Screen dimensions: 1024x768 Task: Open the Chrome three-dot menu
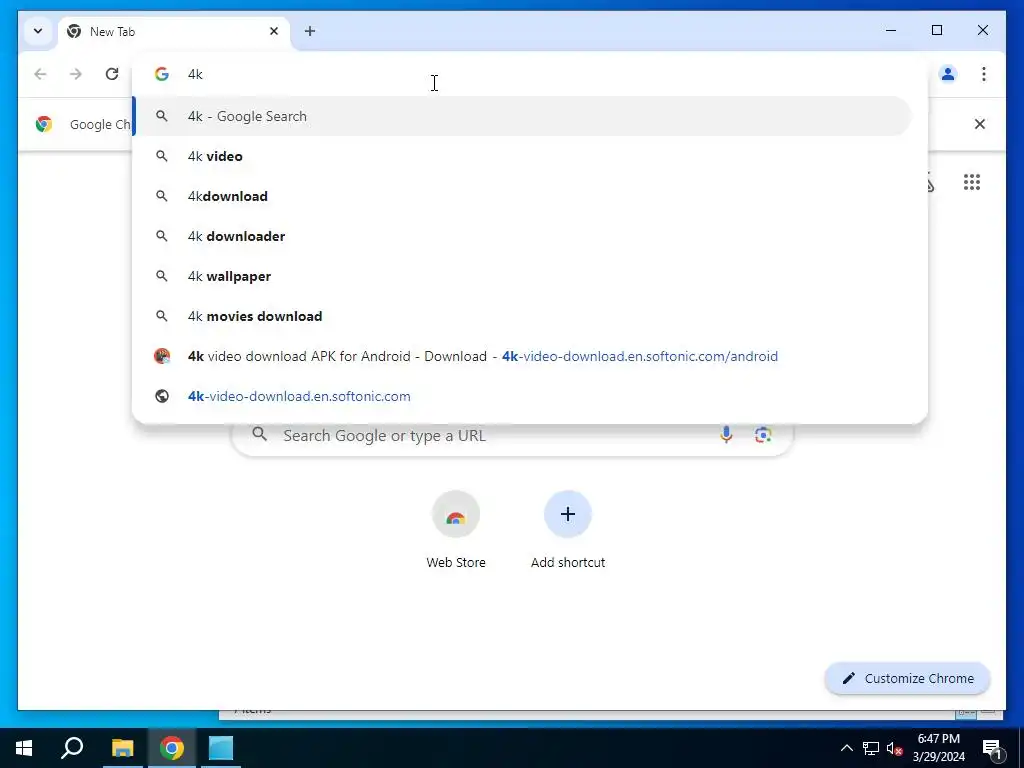point(984,74)
